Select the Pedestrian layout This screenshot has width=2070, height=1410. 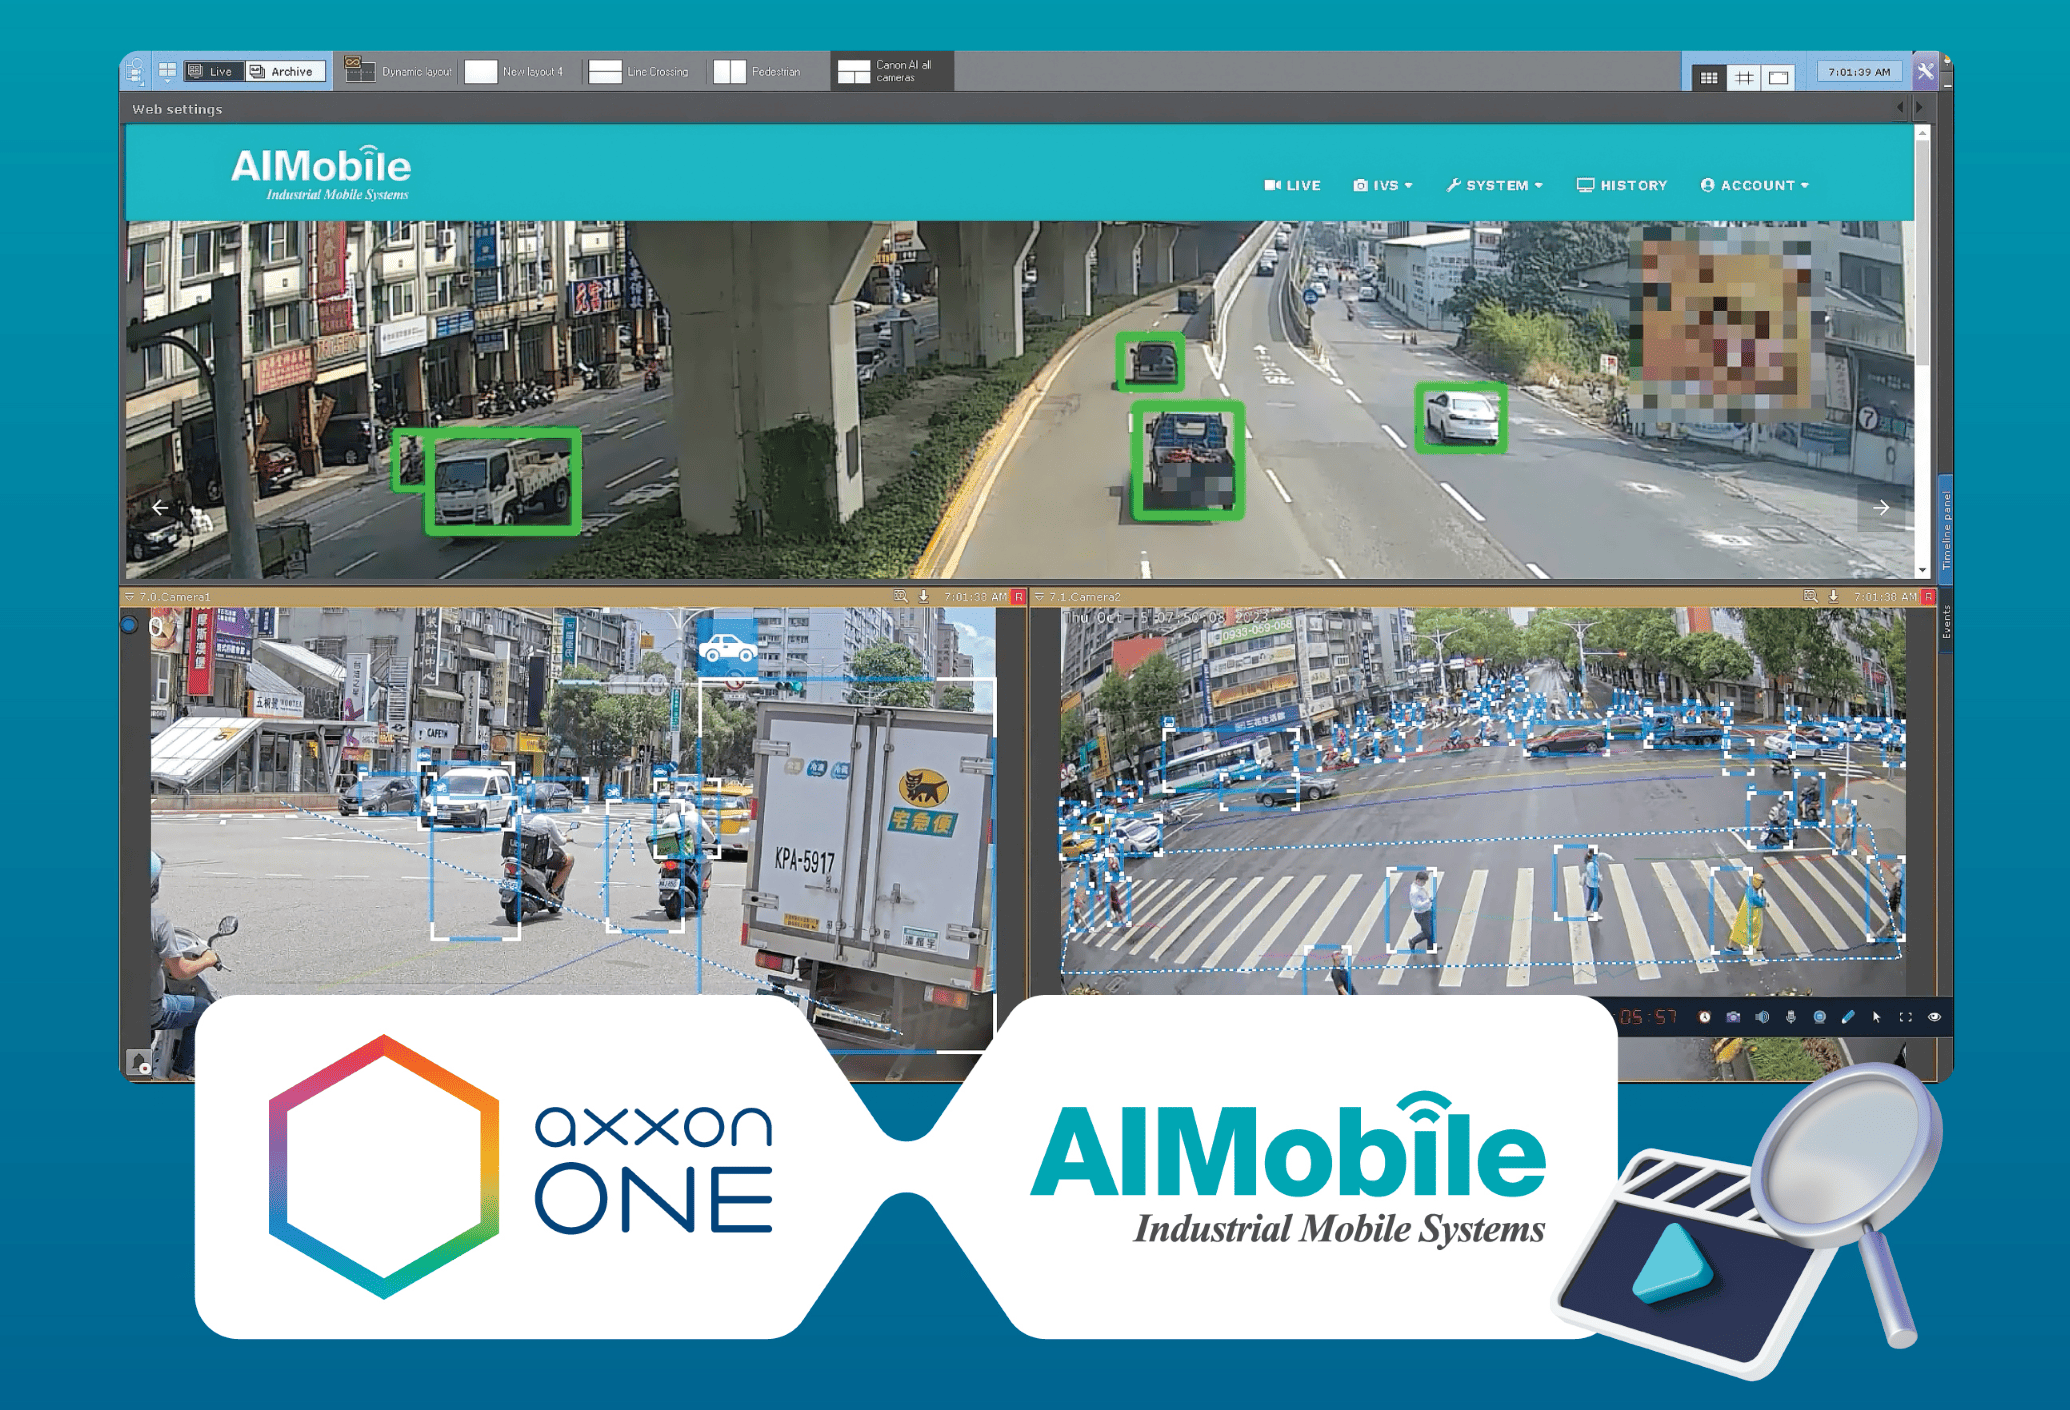tap(759, 71)
